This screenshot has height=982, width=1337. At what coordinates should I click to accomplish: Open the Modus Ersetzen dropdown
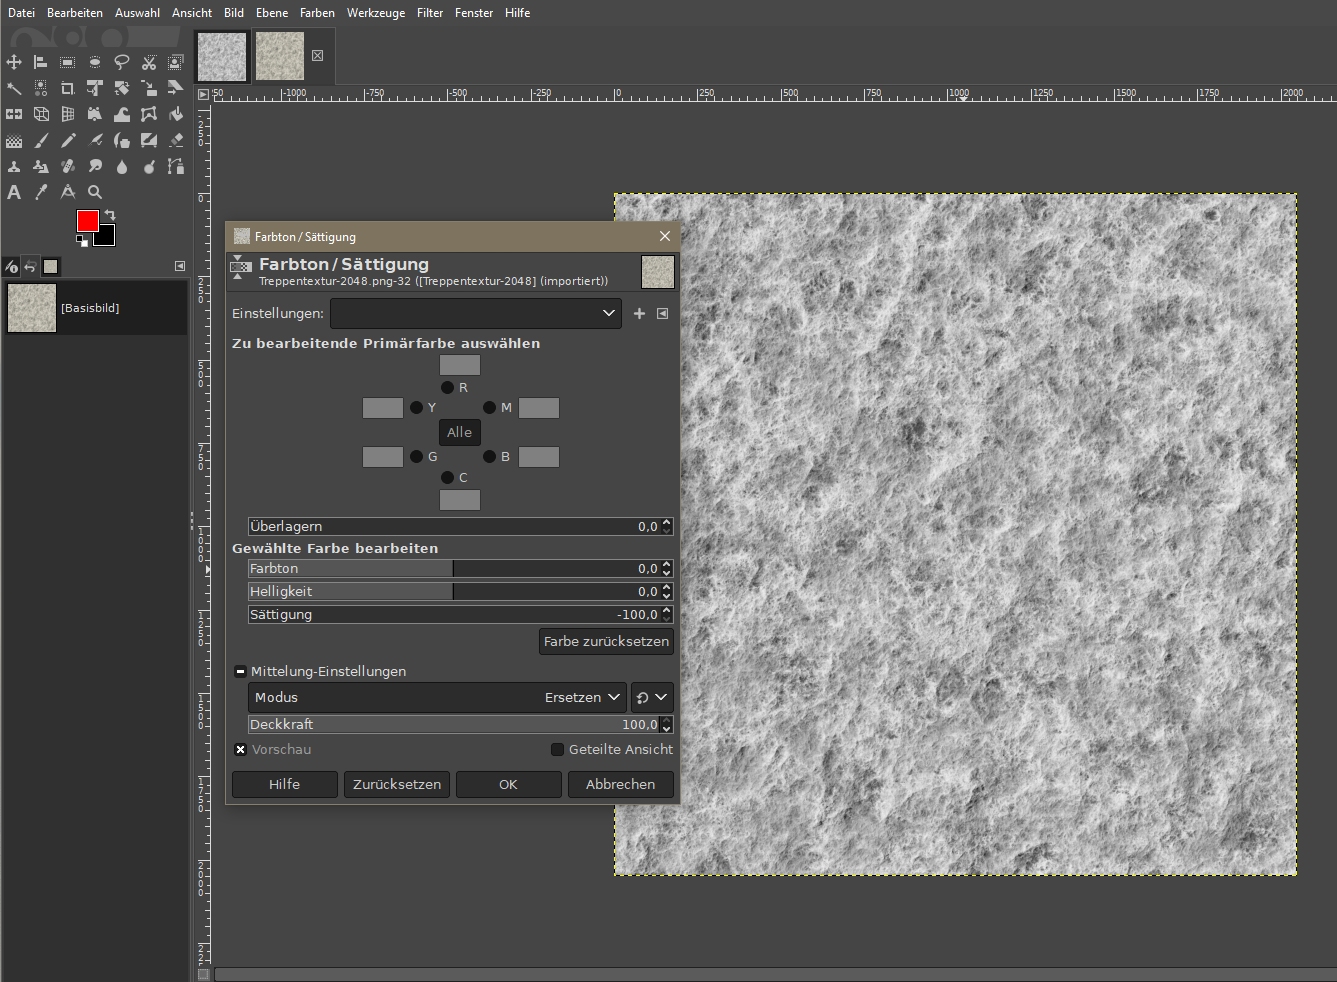click(x=437, y=697)
